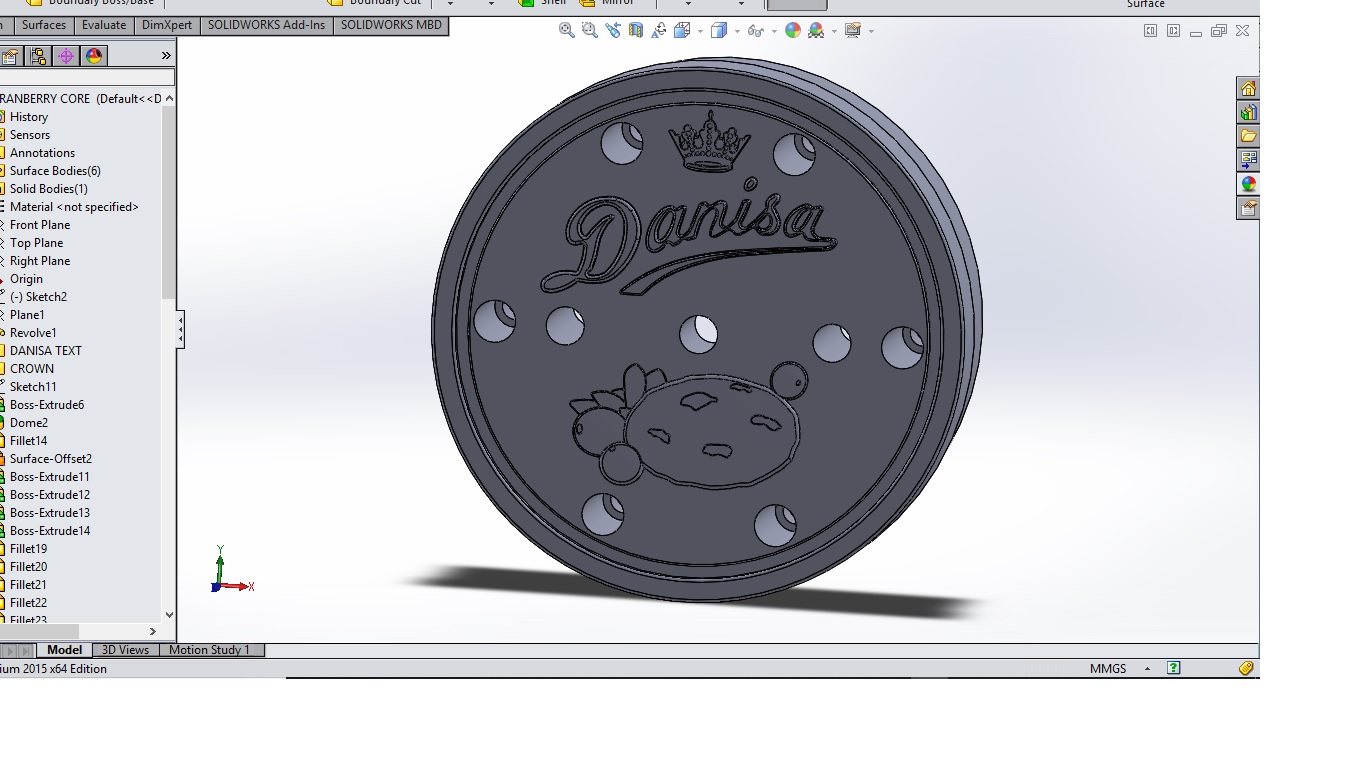Open the DimXpert tab

pos(167,25)
